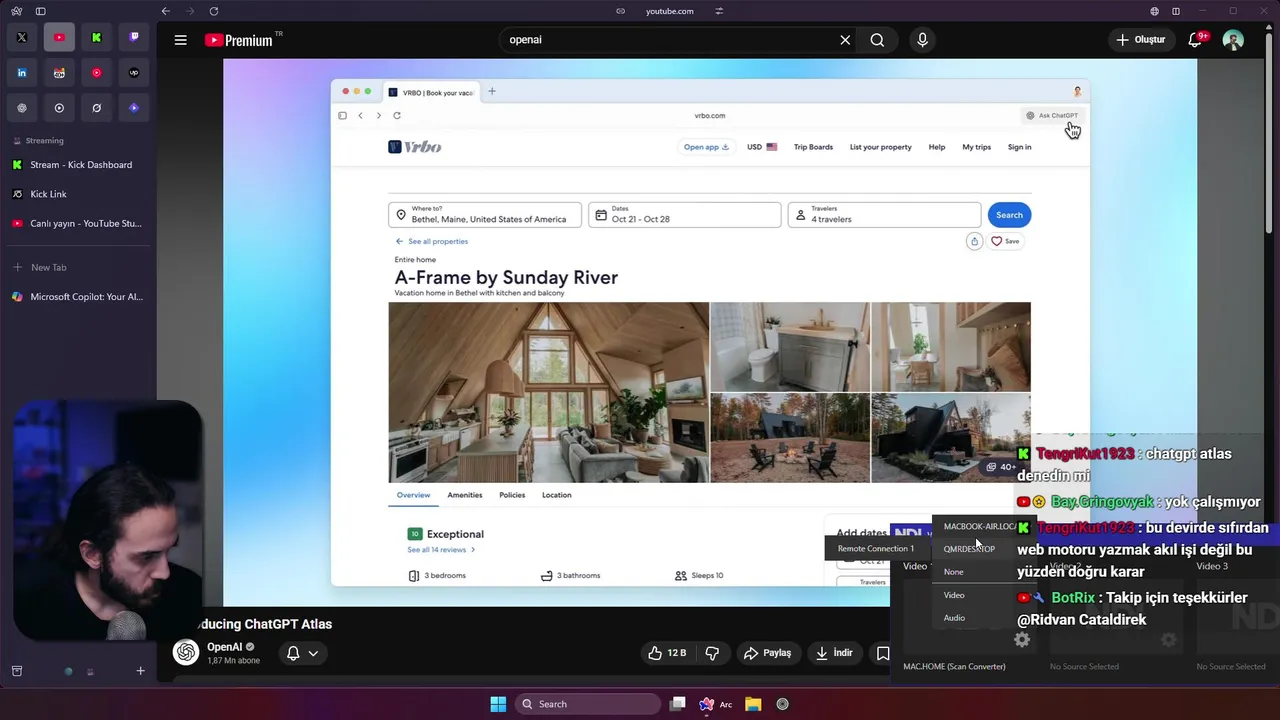The image size is (1280, 720).
Task: Open the purple play triangle pinned tab
Action: coord(134,108)
